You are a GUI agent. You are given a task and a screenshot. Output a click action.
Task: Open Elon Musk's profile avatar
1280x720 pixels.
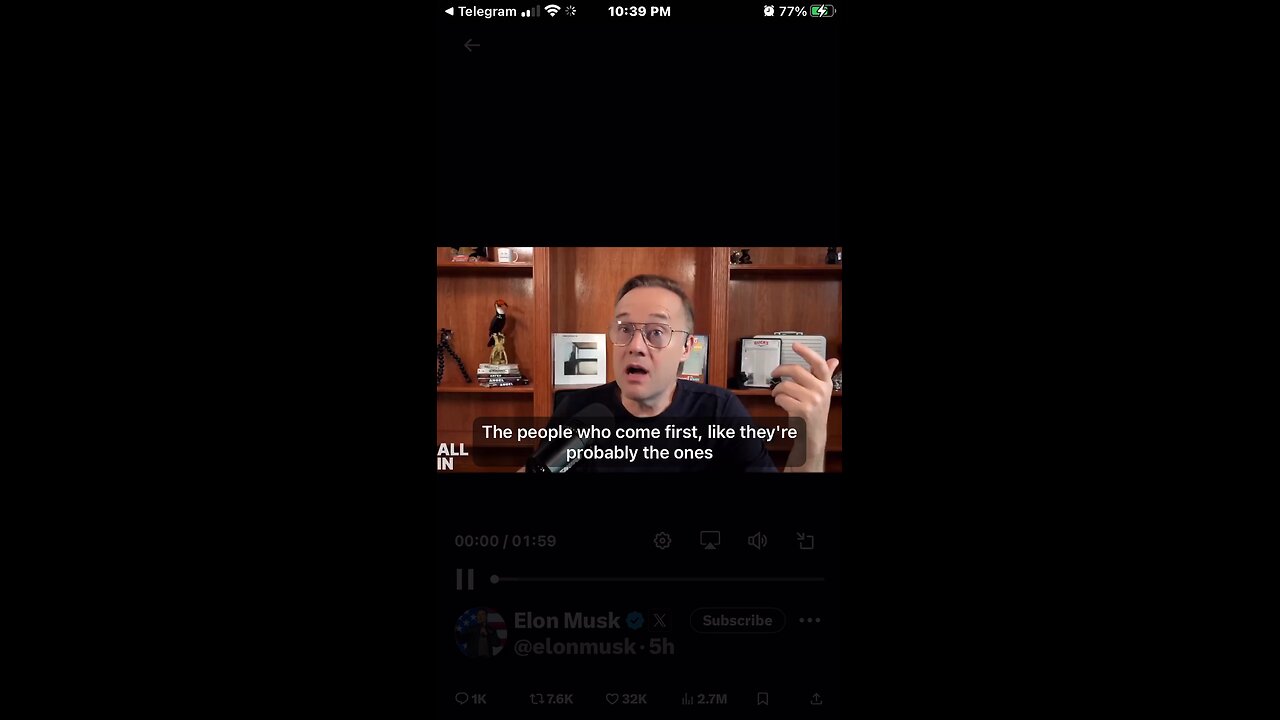pyautogui.click(x=480, y=632)
